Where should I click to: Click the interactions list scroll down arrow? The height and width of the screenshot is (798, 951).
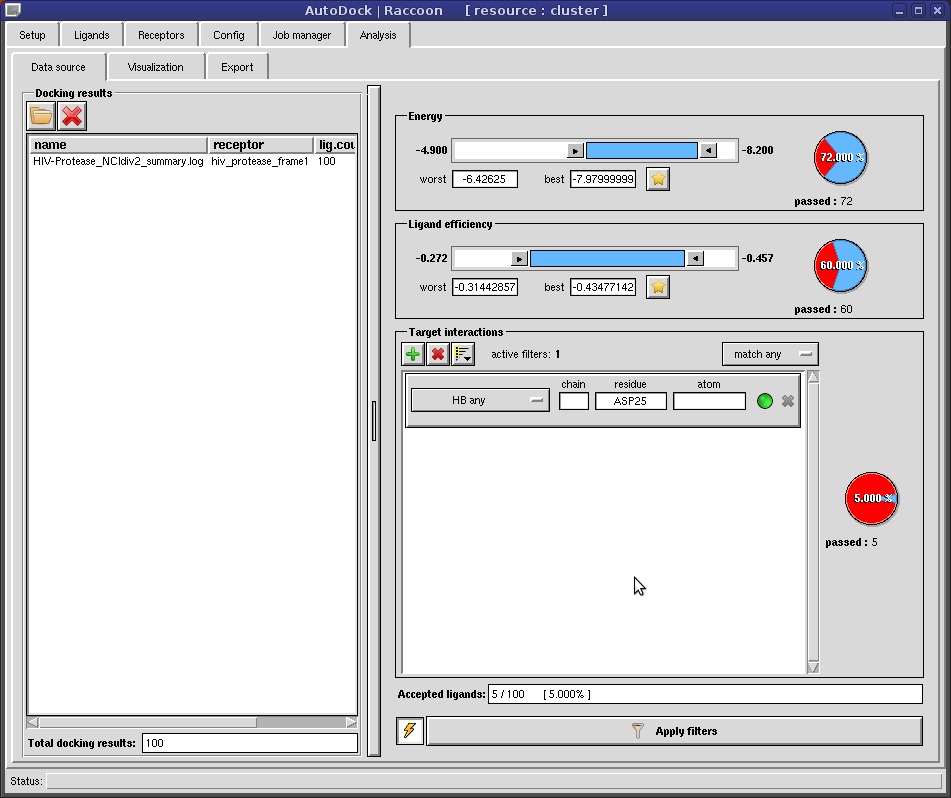813,668
